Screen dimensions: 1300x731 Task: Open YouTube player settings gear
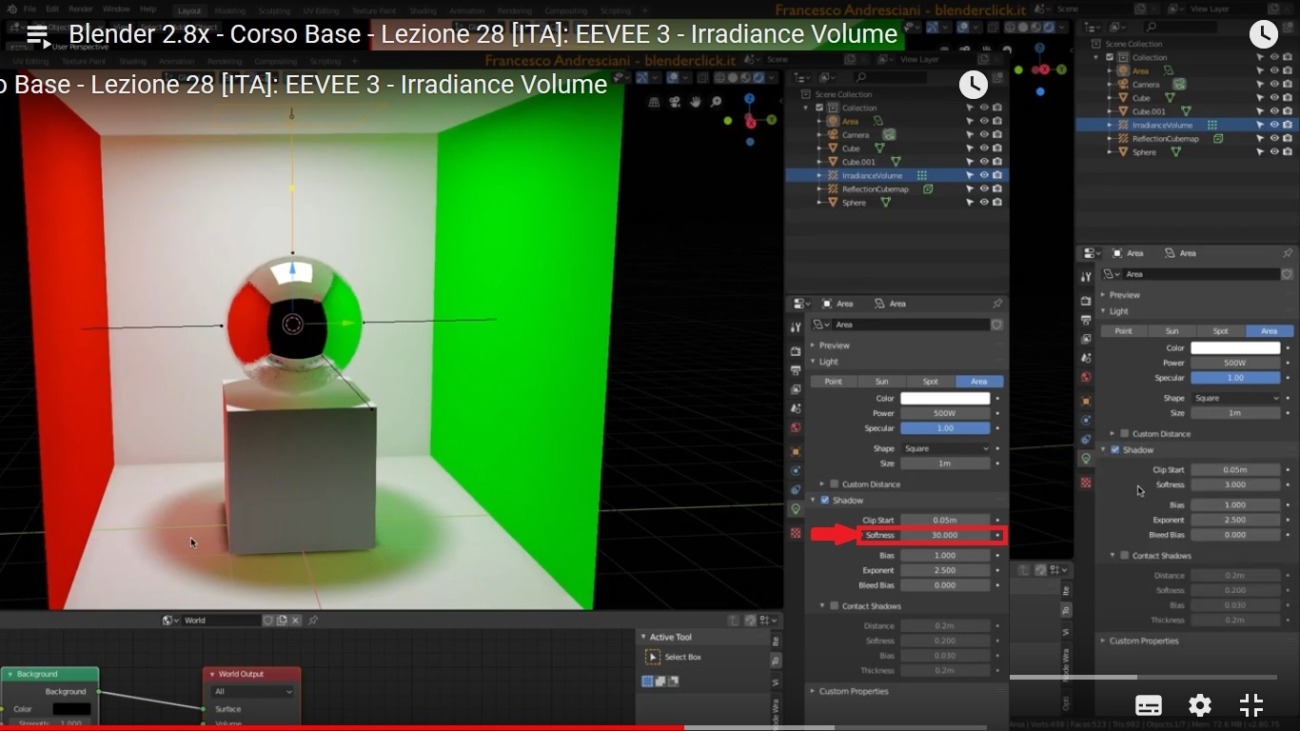(1200, 705)
